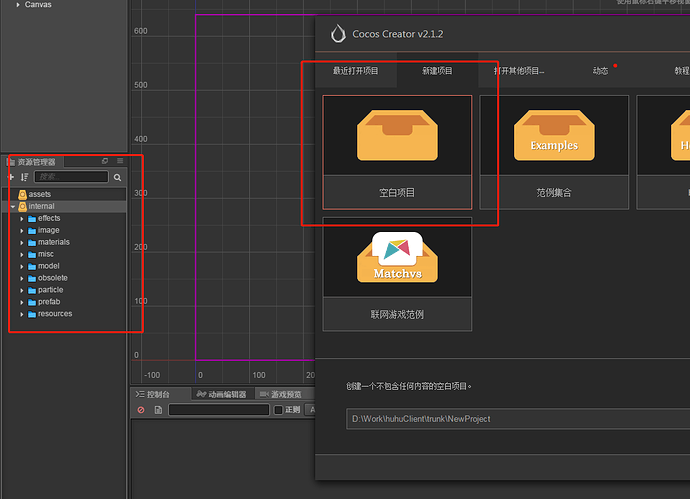Select the assets database icon
Screen dimensions: 690x499
coord(22,194)
